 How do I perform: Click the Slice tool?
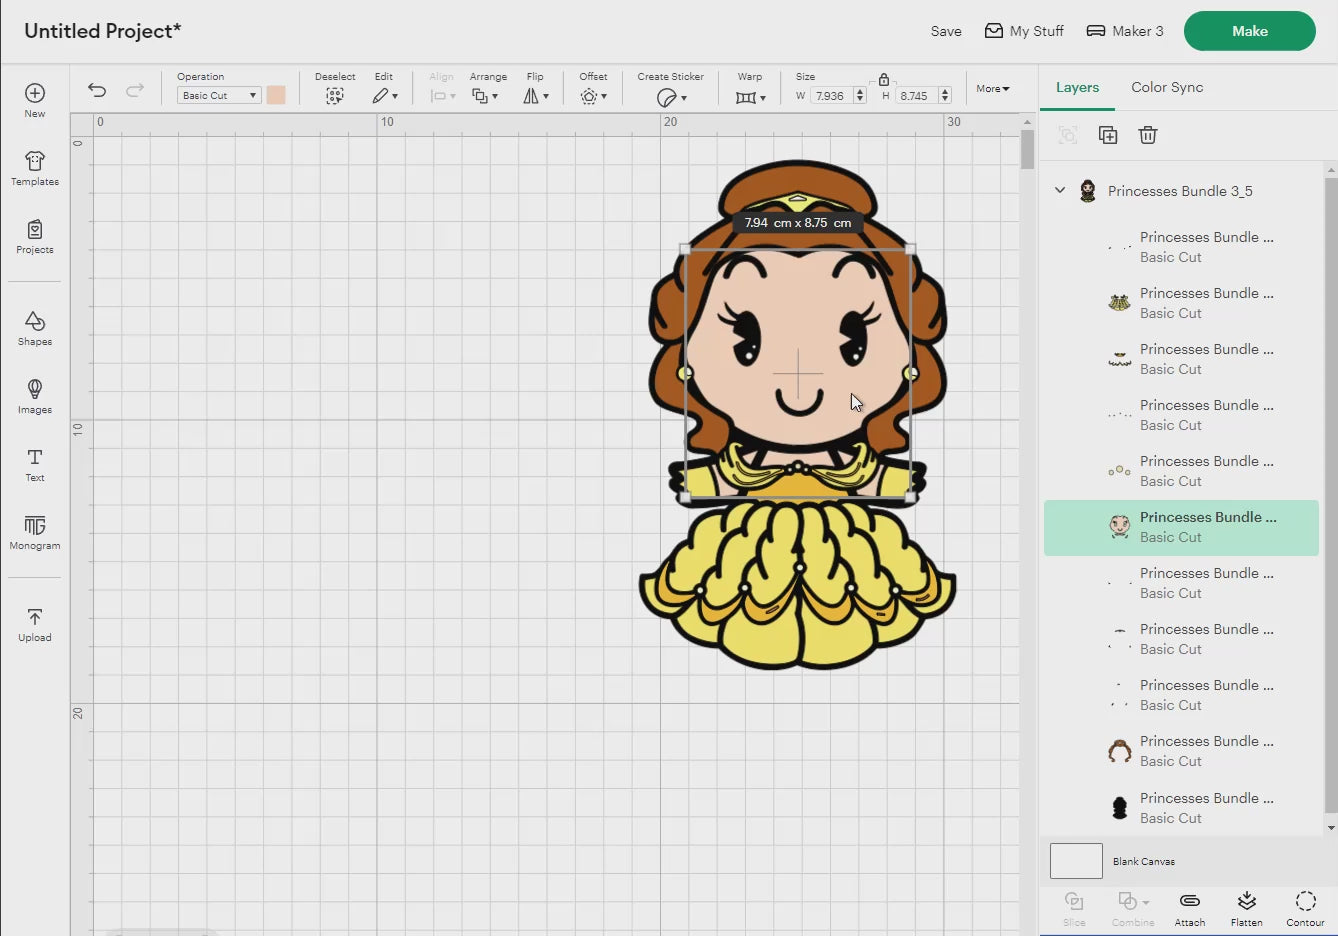[x=1074, y=909]
